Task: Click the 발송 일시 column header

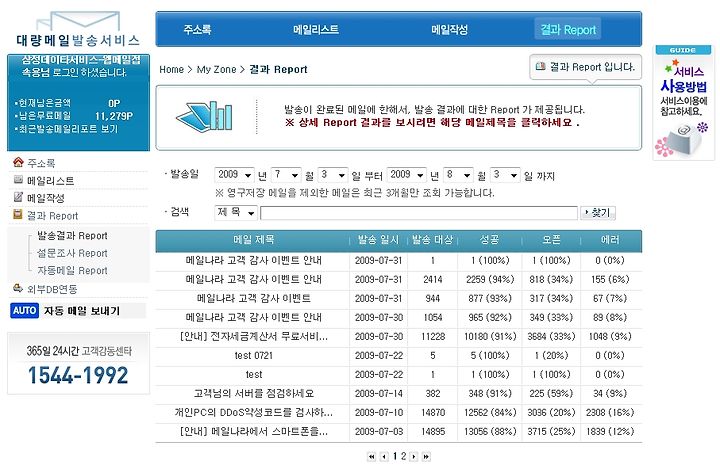Action: (x=378, y=240)
